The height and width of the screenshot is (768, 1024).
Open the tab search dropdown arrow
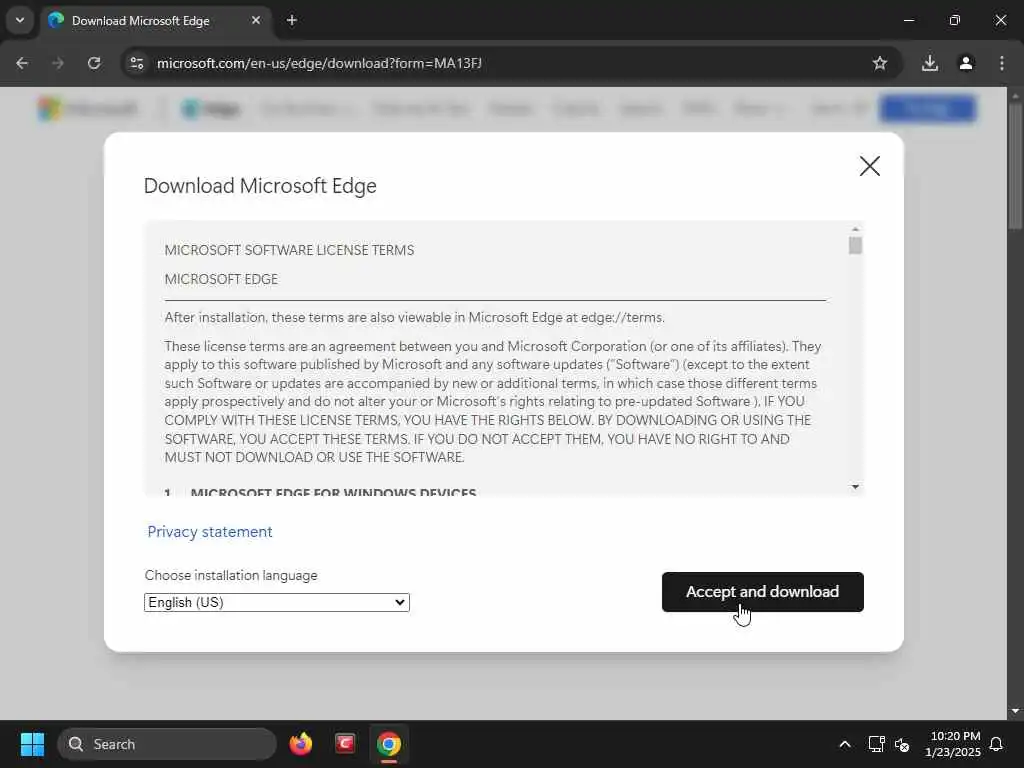(20, 20)
